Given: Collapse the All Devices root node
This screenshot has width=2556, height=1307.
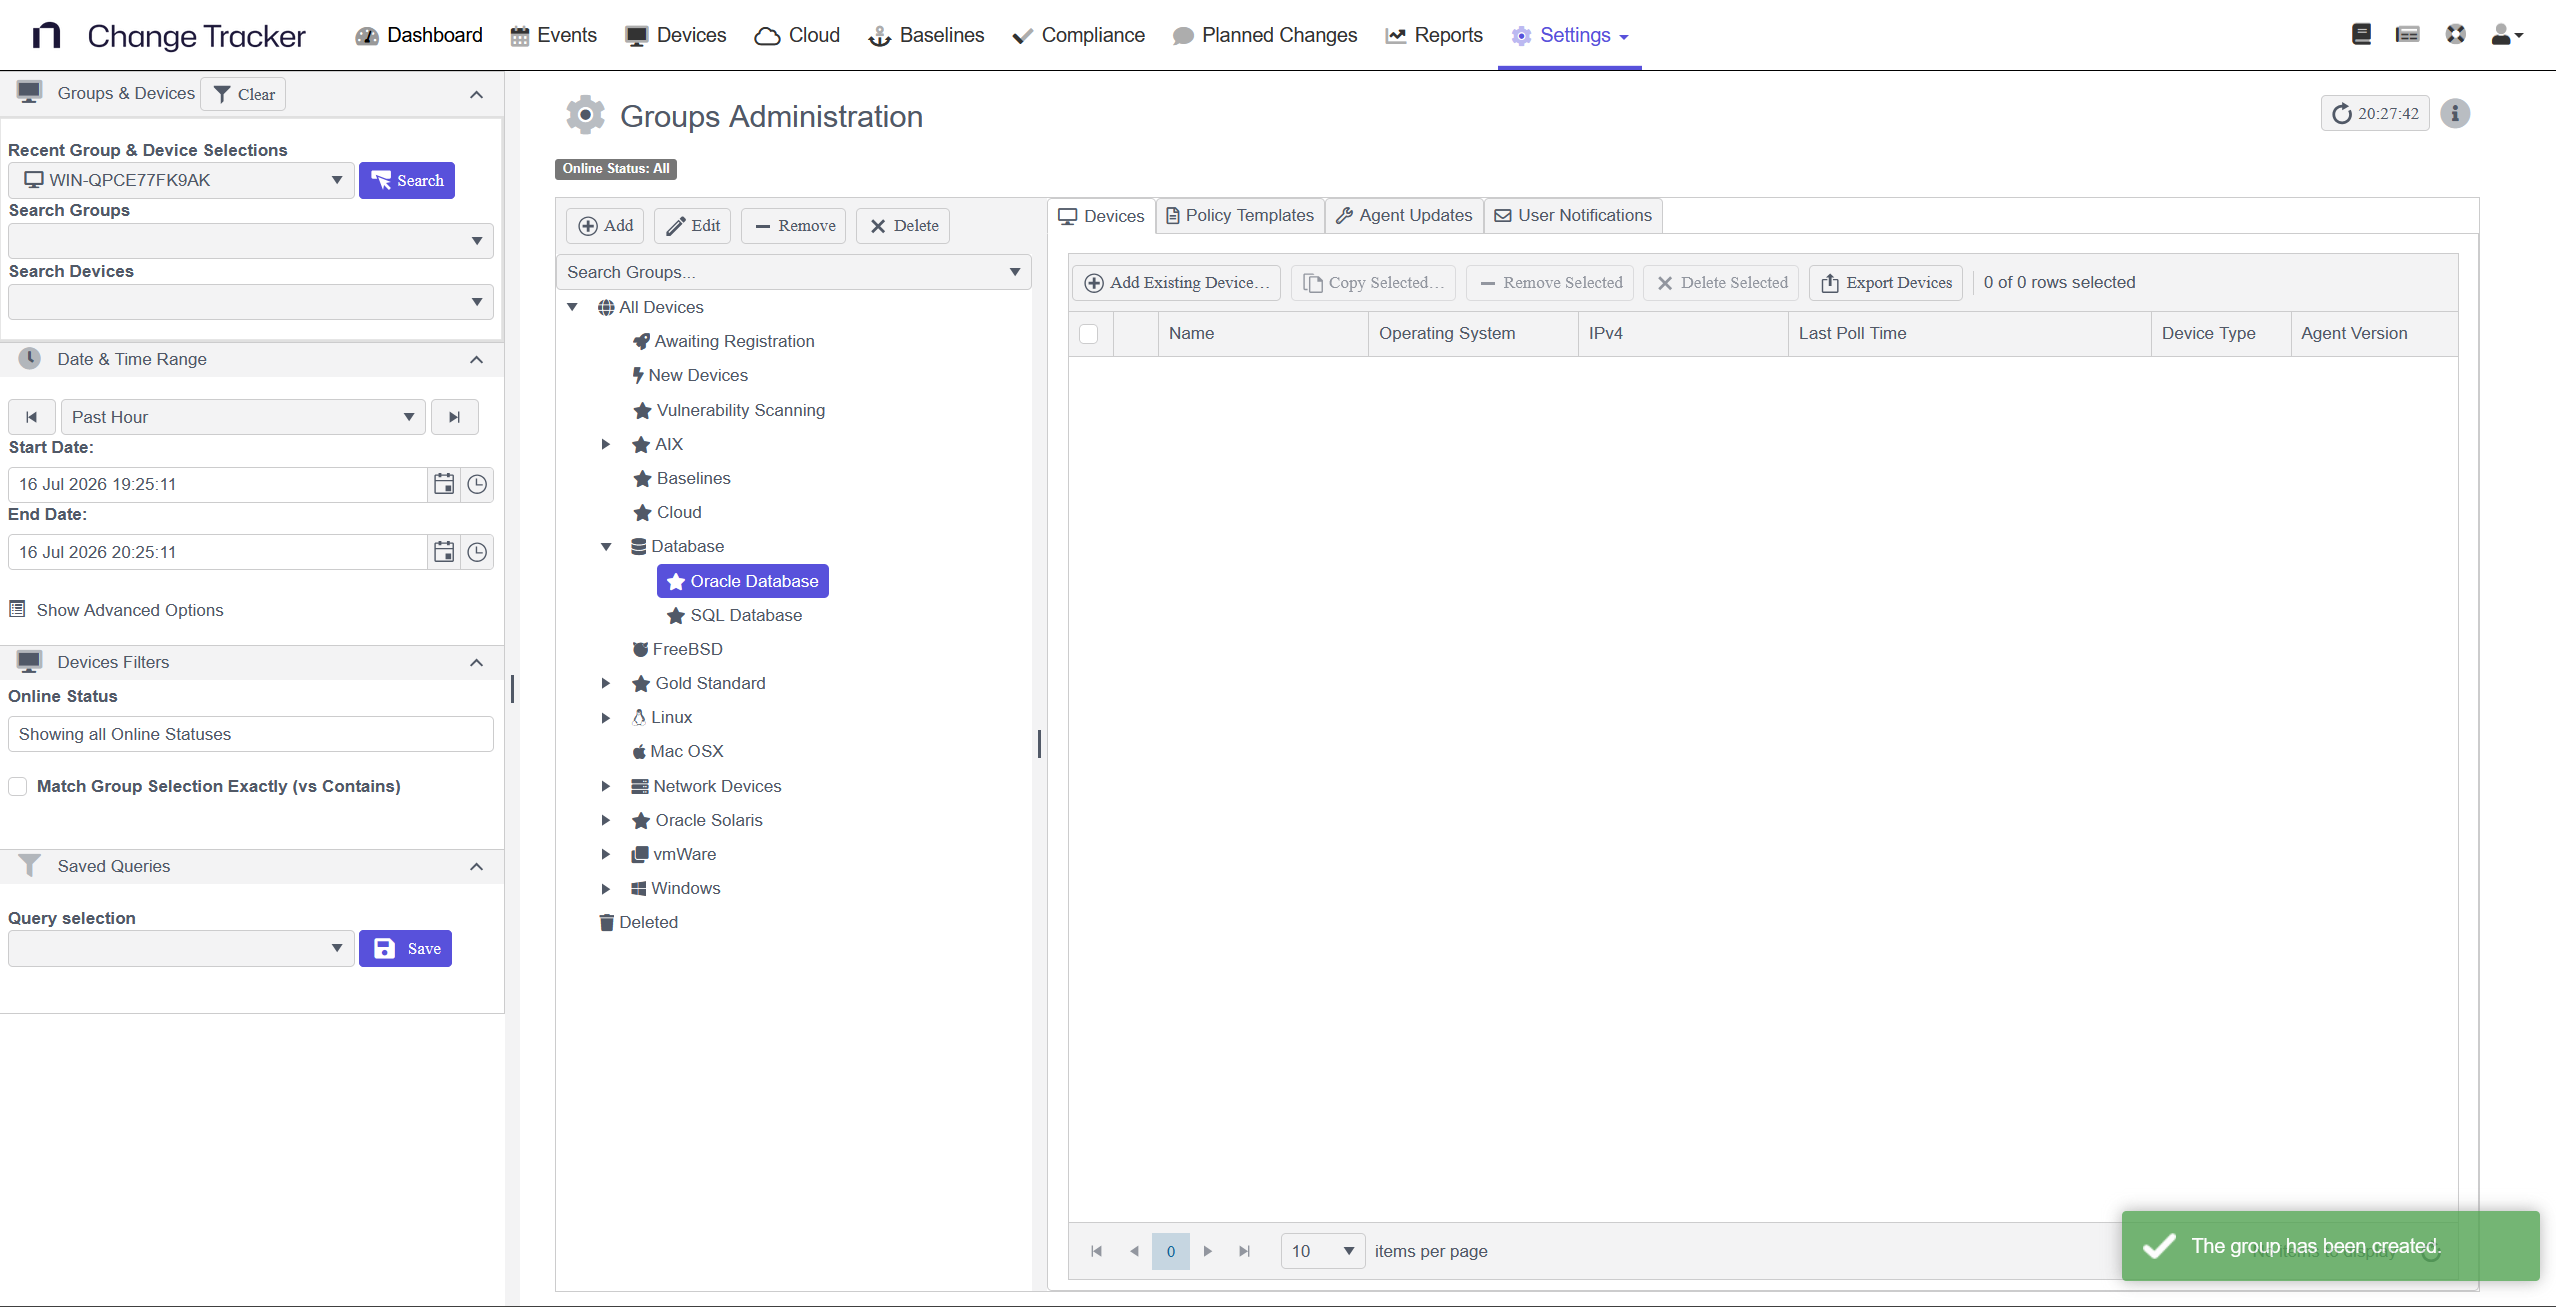Looking at the screenshot, I should point(572,307).
